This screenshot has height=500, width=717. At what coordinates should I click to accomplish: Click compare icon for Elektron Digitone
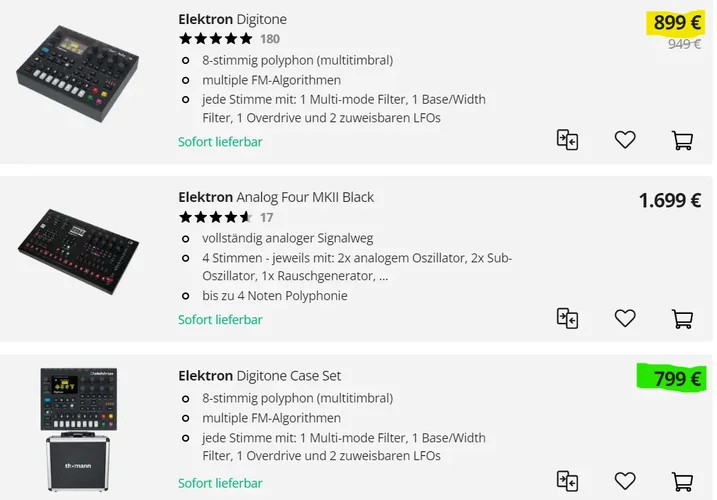click(567, 140)
